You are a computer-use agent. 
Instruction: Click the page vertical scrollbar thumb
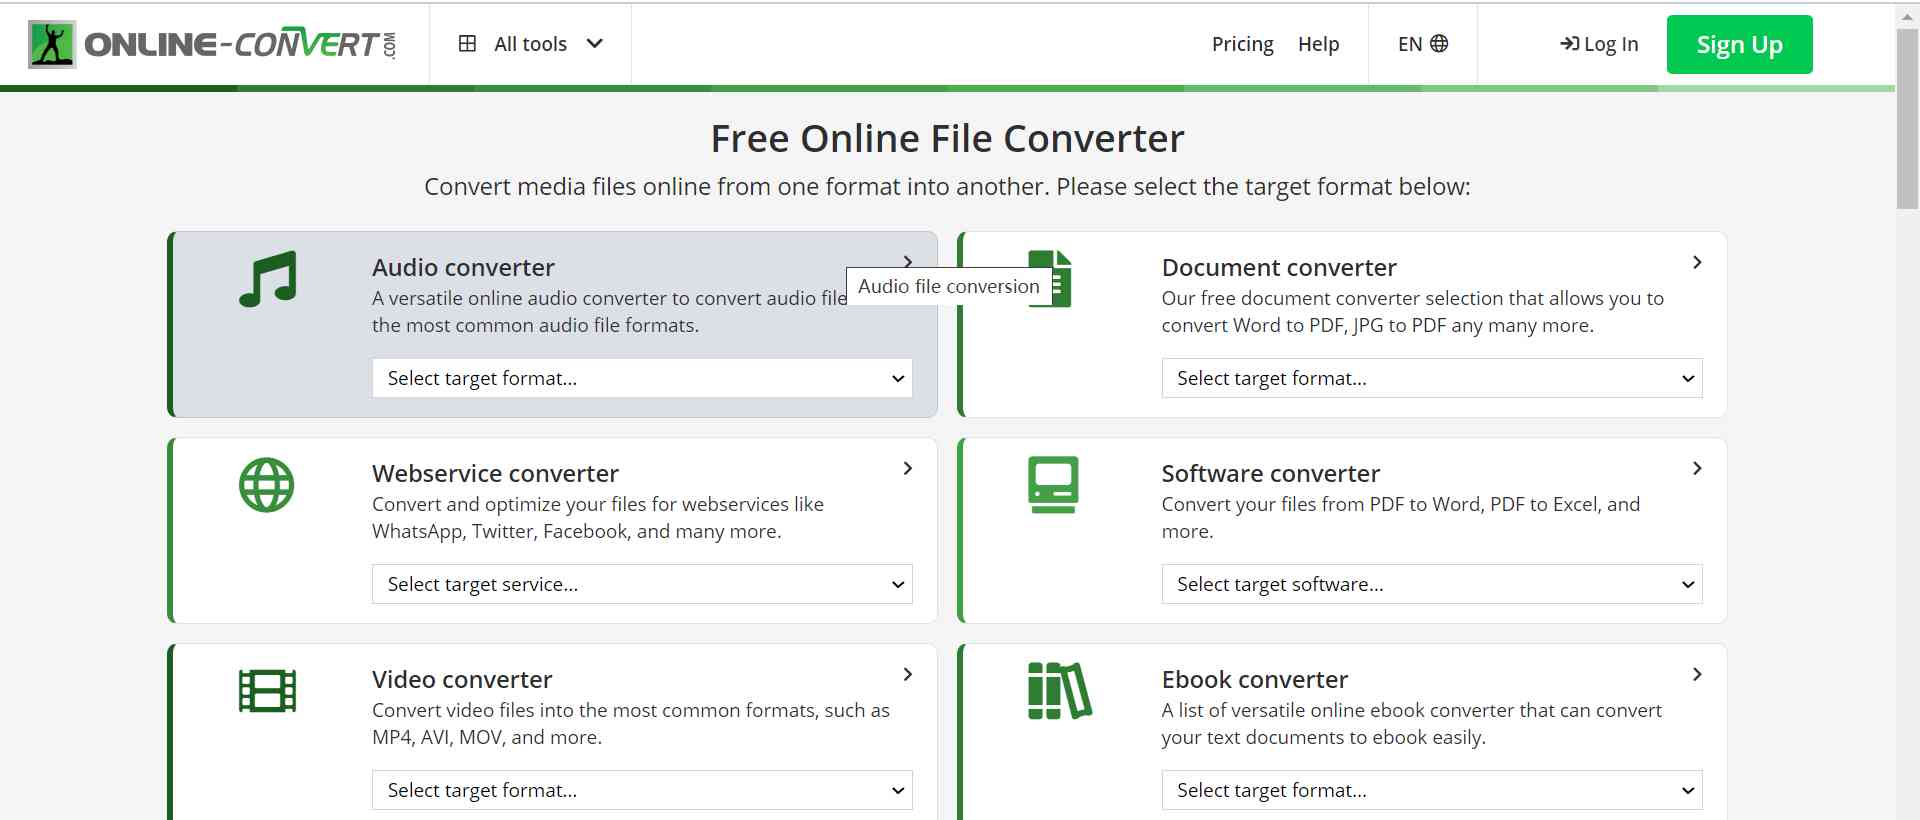click(1907, 120)
